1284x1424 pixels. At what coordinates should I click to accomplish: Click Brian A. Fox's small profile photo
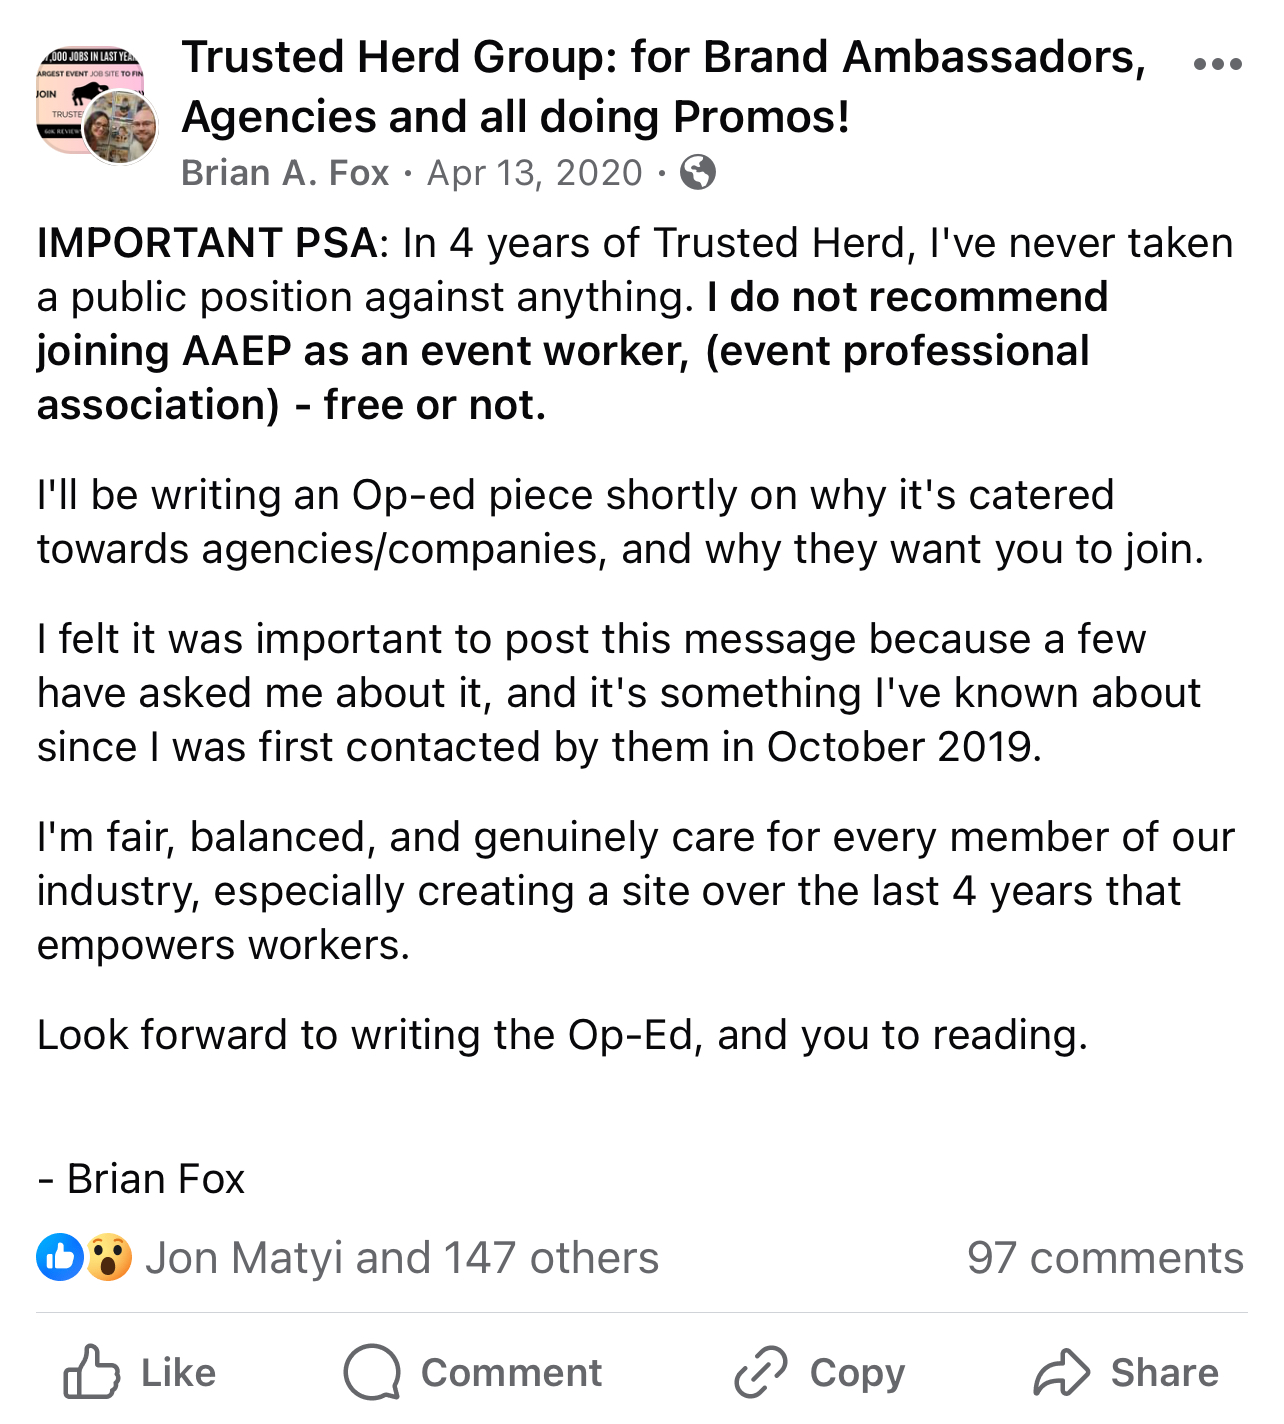(121, 129)
